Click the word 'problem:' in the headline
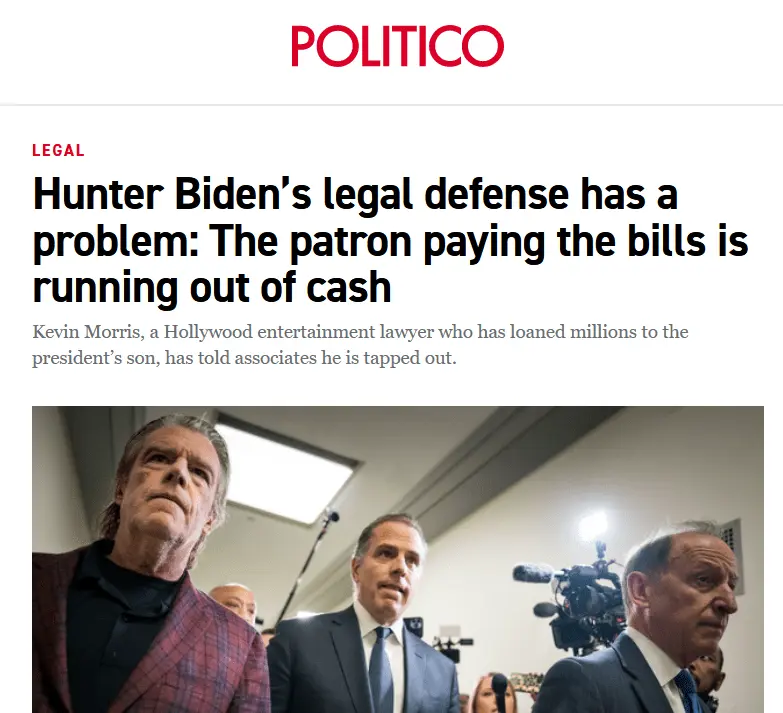This screenshot has width=783, height=713. tap(115, 241)
